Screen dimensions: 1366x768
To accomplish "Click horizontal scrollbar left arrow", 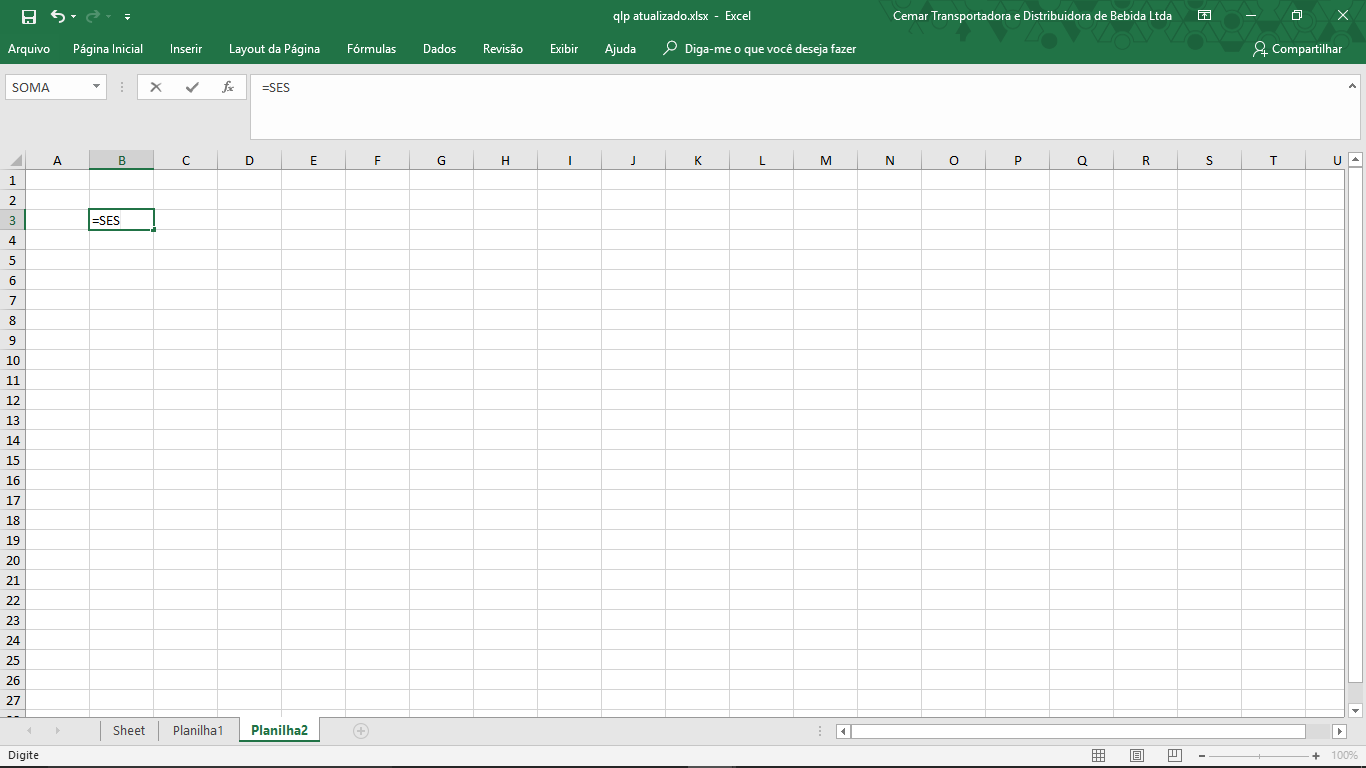I will pos(843,731).
